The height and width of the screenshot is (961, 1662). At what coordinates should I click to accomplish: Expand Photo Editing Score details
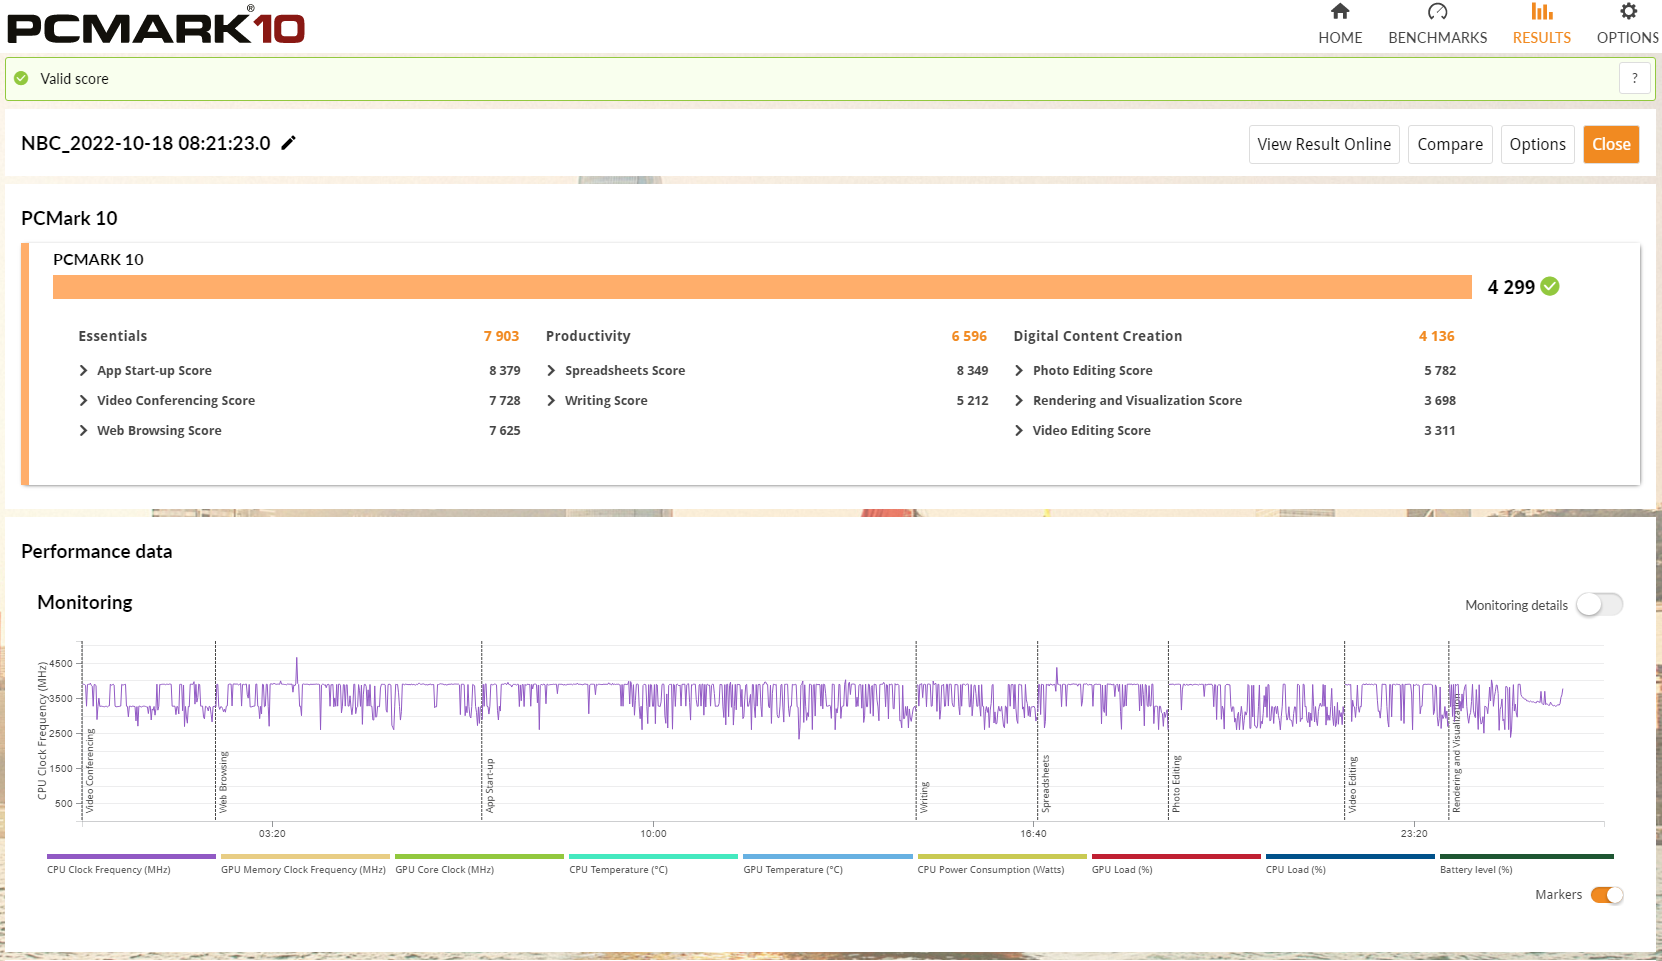1019,370
